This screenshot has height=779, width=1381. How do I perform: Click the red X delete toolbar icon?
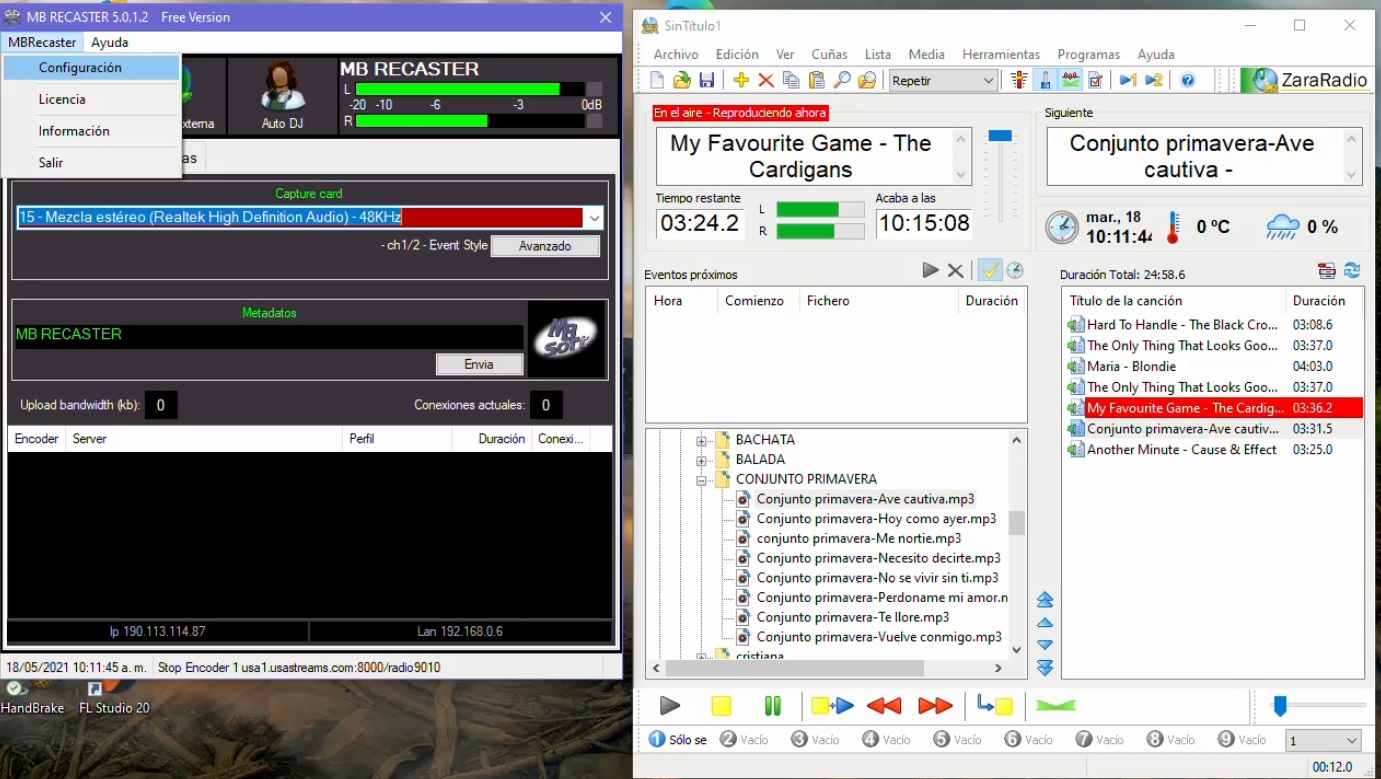click(x=766, y=80)
